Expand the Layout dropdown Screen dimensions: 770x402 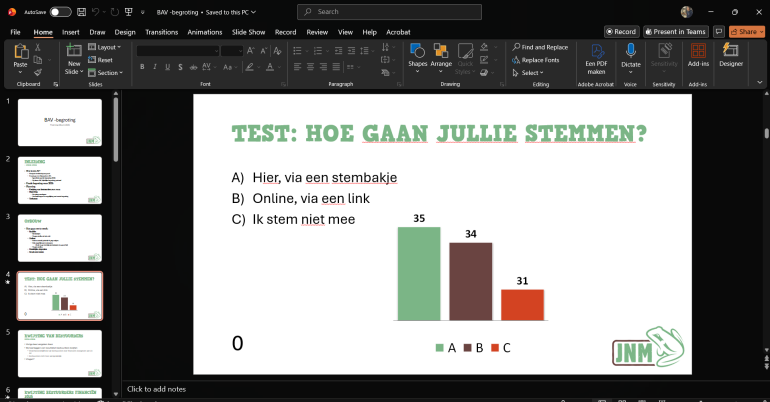(104, 47)
